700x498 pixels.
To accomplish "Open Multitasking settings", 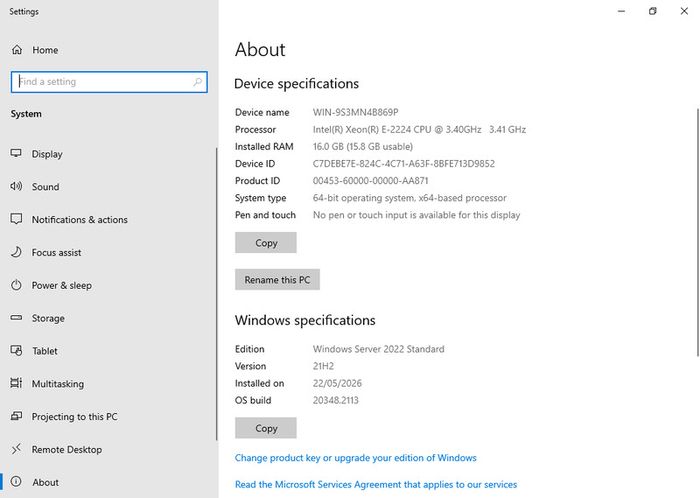I will pyautogui.click(x=108, y=384).
